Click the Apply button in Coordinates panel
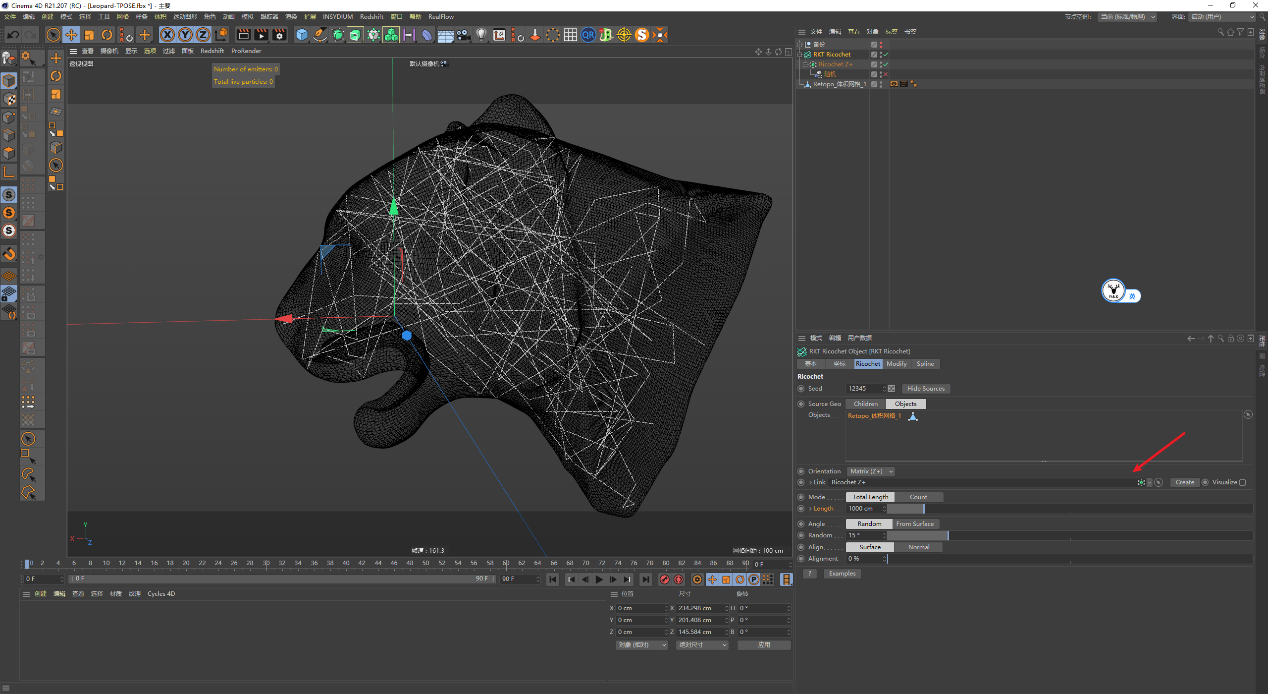 [764, 645]
